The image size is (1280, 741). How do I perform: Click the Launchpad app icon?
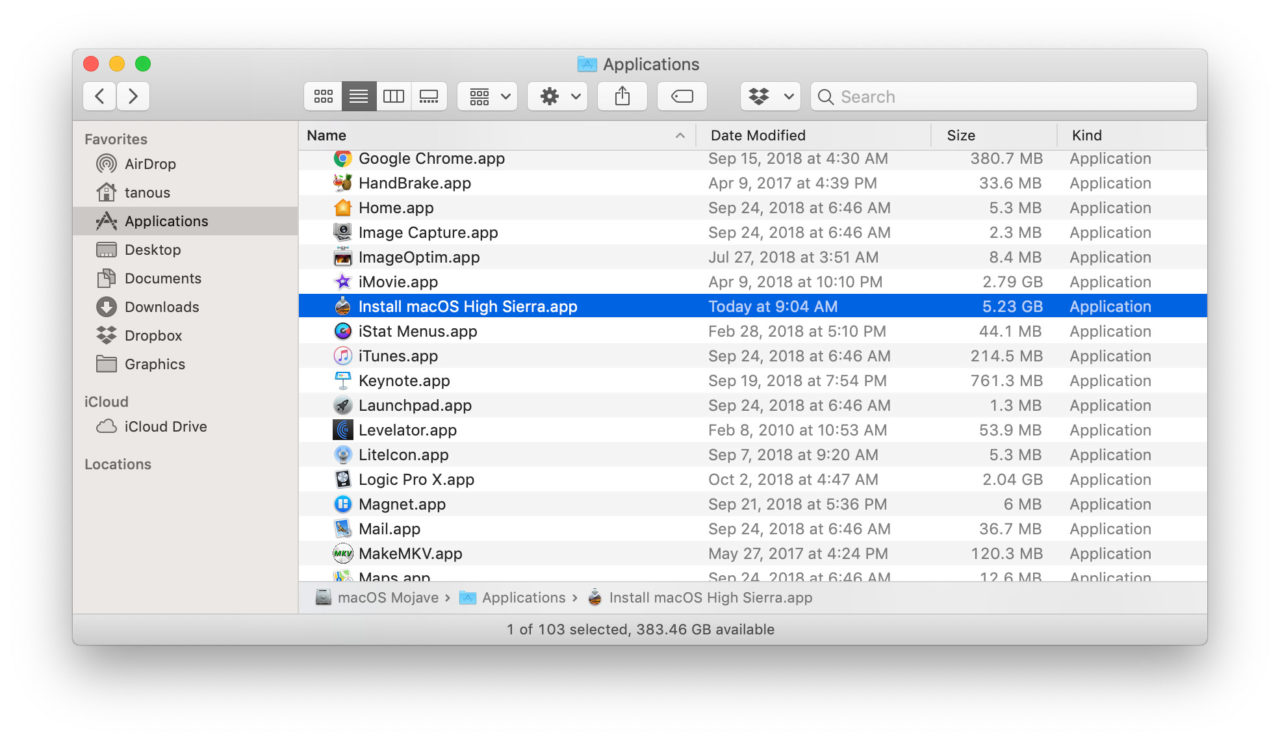pos(343,405)
